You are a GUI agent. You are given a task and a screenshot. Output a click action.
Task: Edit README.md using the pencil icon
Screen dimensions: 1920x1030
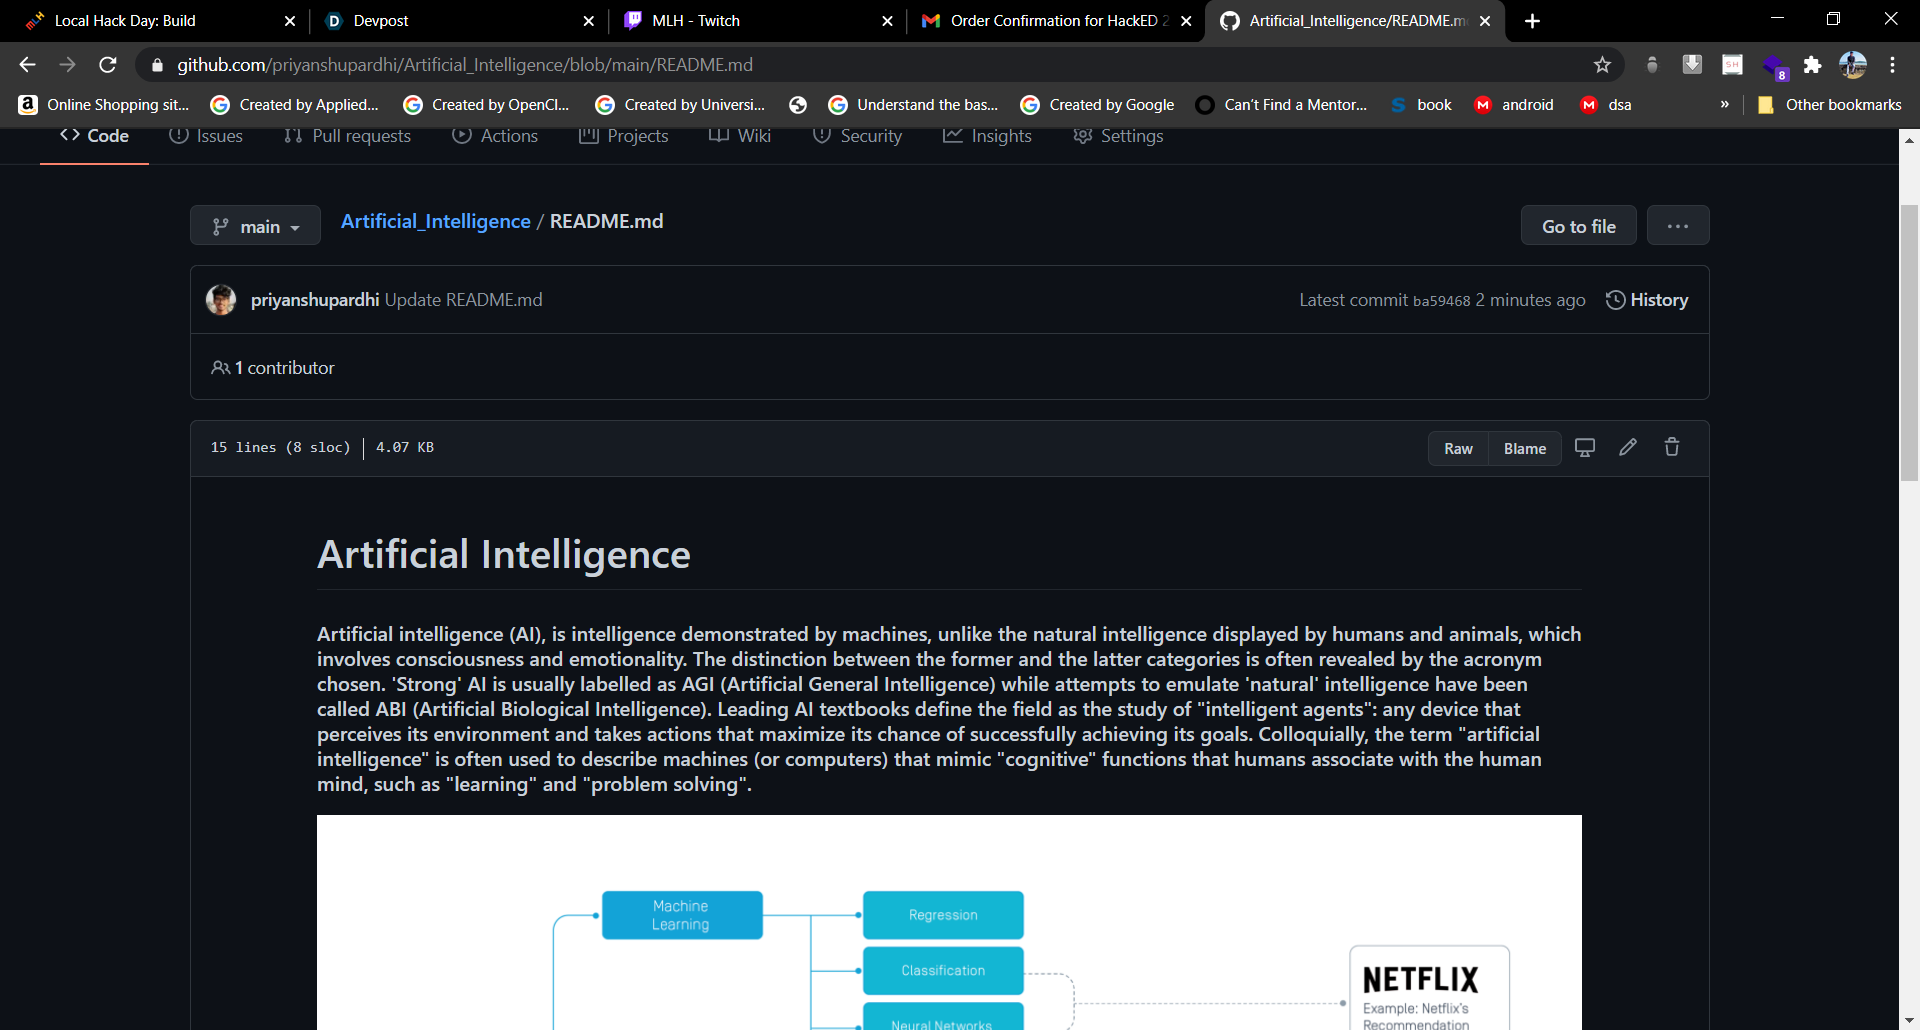coord(1628,447)
